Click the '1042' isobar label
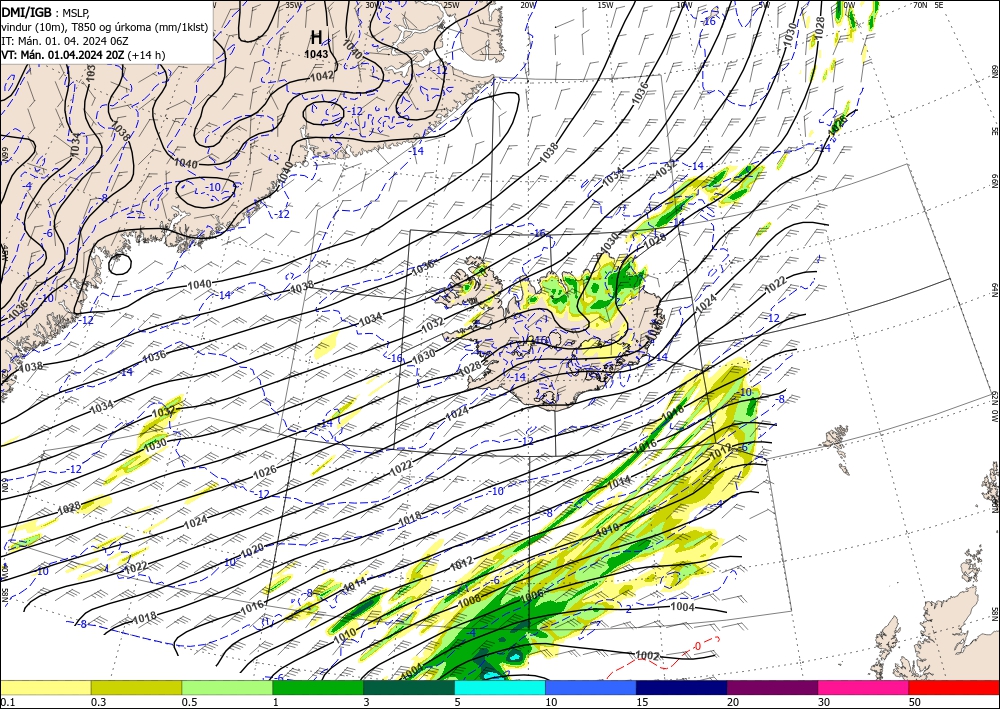The height and width of the screenshot is (709, 1000). [321, 76]
